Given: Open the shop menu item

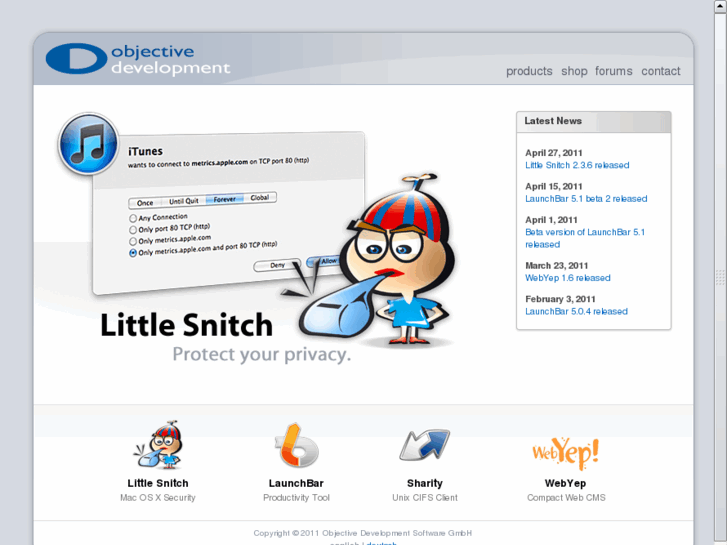Looking at the screenshot, I should [x=574, y=71].
